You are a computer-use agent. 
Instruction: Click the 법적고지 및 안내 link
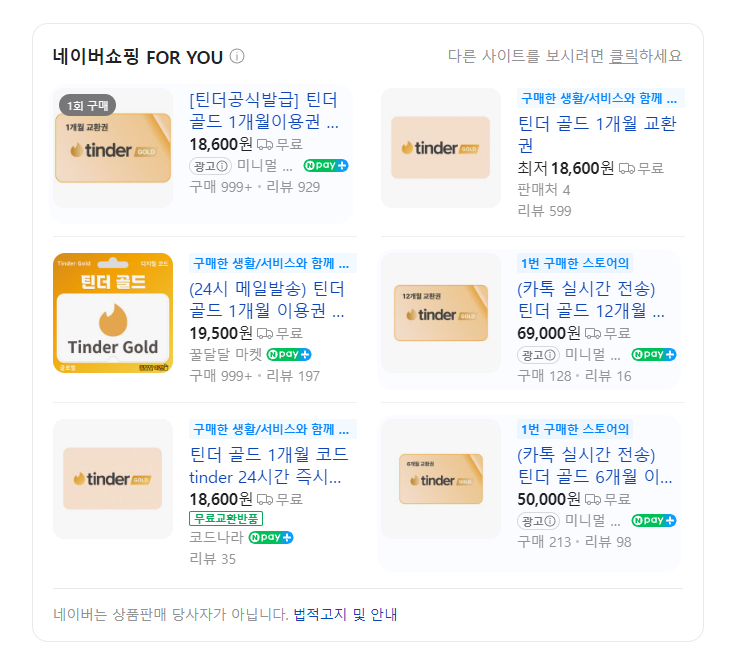pos(345,614)
